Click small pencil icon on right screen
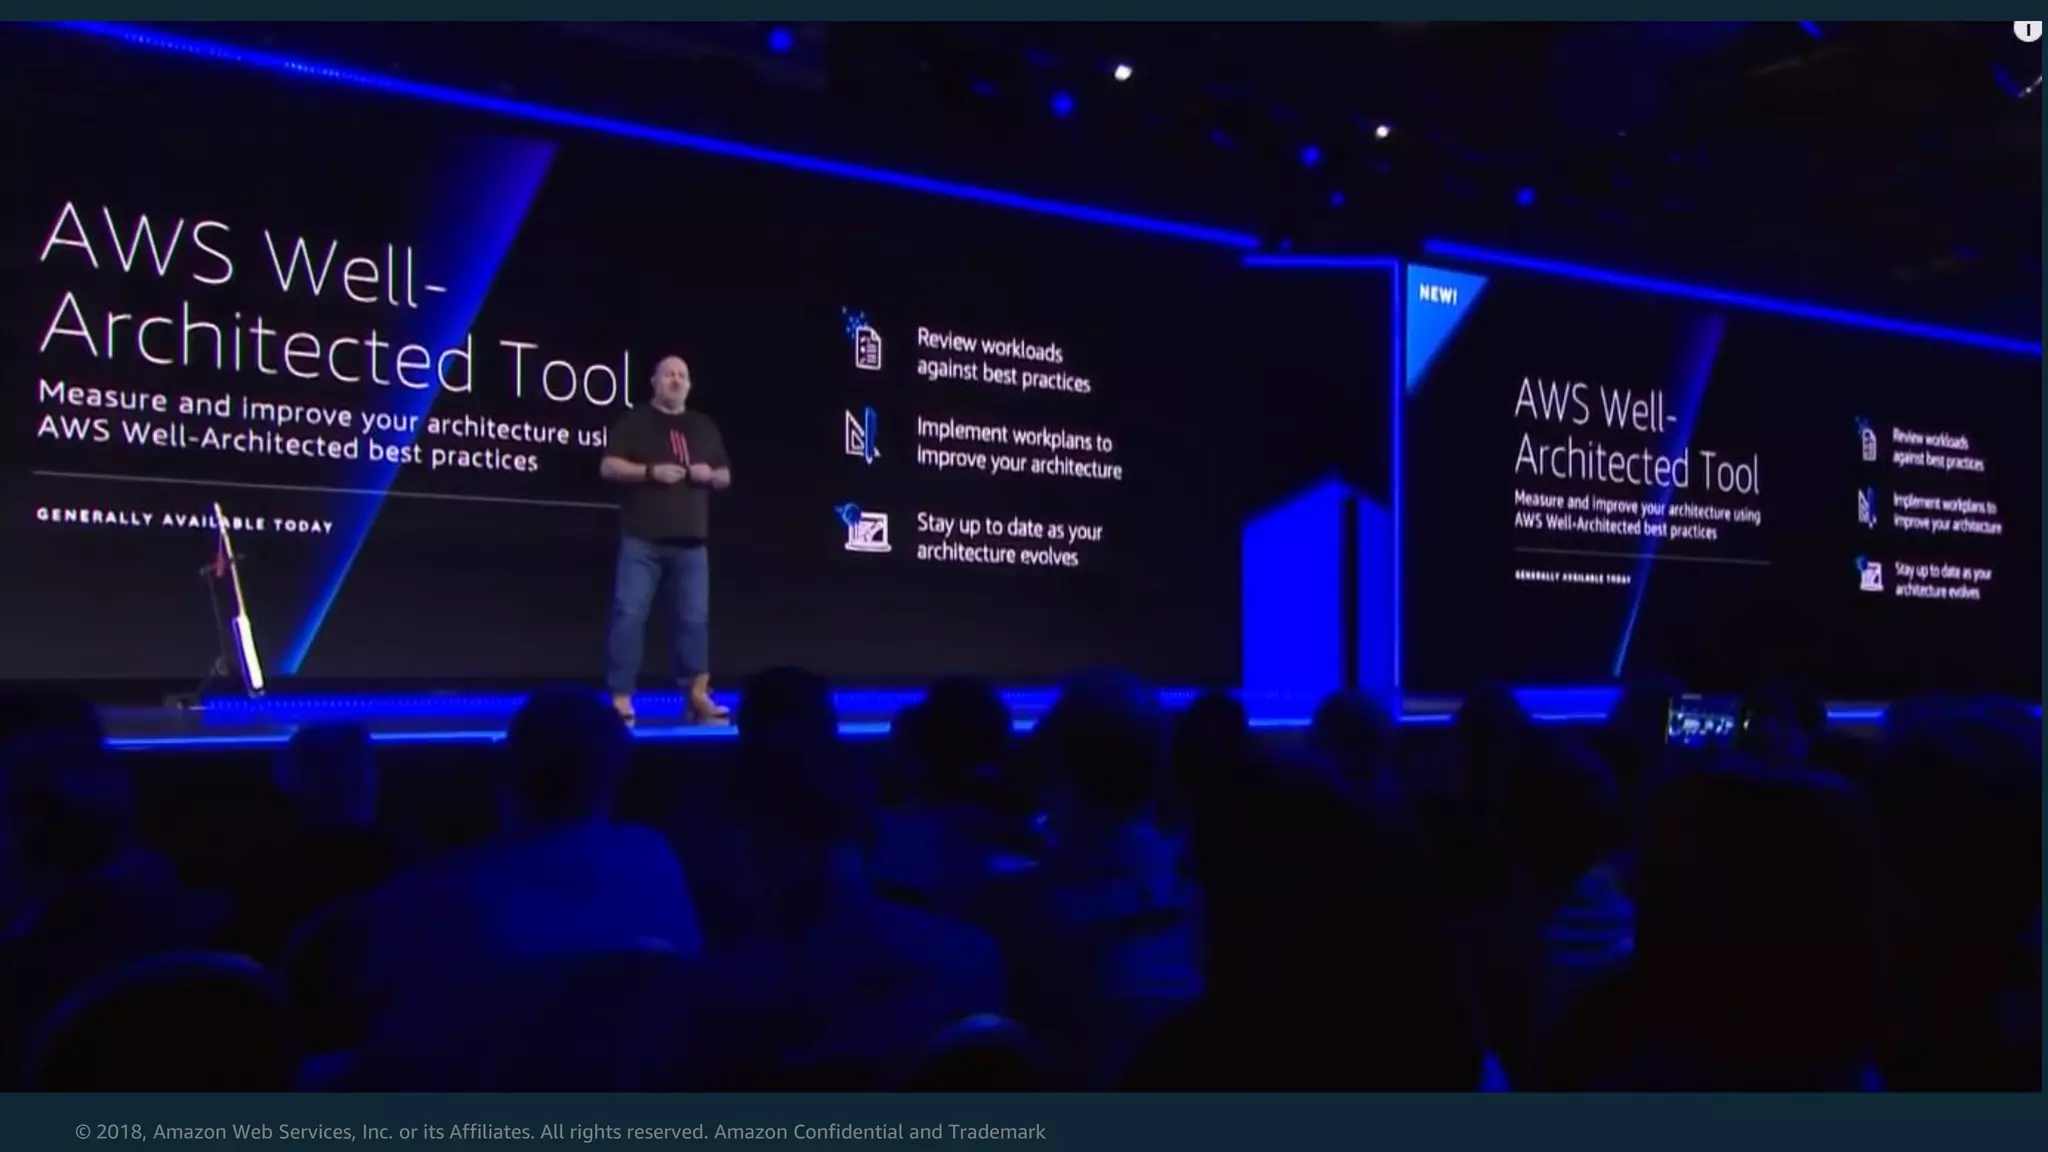Screen dimensions: 2048x1152 (x=1867, y=507)
